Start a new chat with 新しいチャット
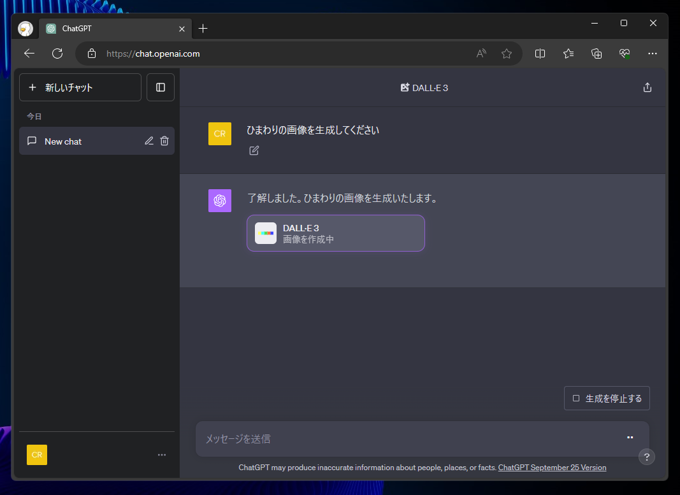Viewport: 680px width, 495px height. (80, 87)
